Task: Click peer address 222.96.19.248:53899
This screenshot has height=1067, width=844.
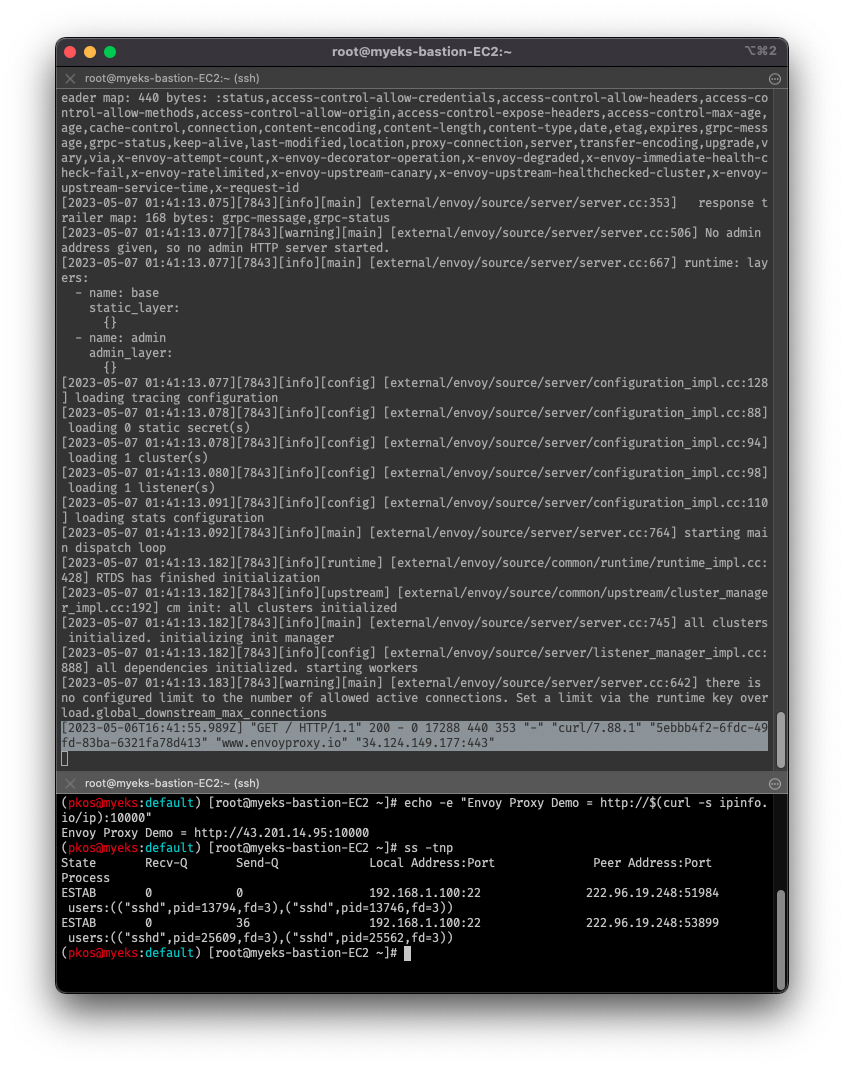Action: [652, 923]
